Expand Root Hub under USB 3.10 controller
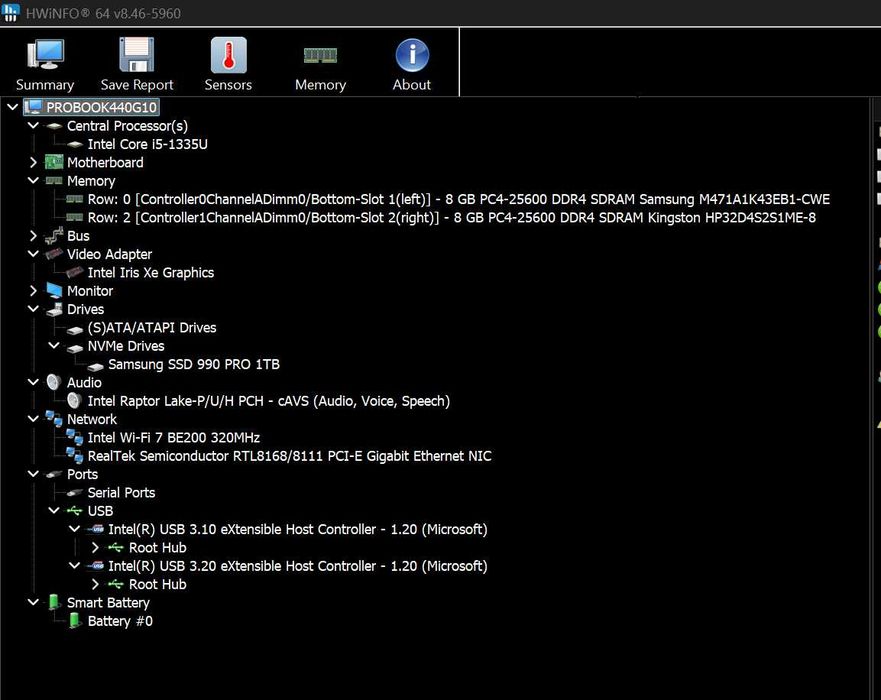Screen dimensions: 881x700 (95, 547)
